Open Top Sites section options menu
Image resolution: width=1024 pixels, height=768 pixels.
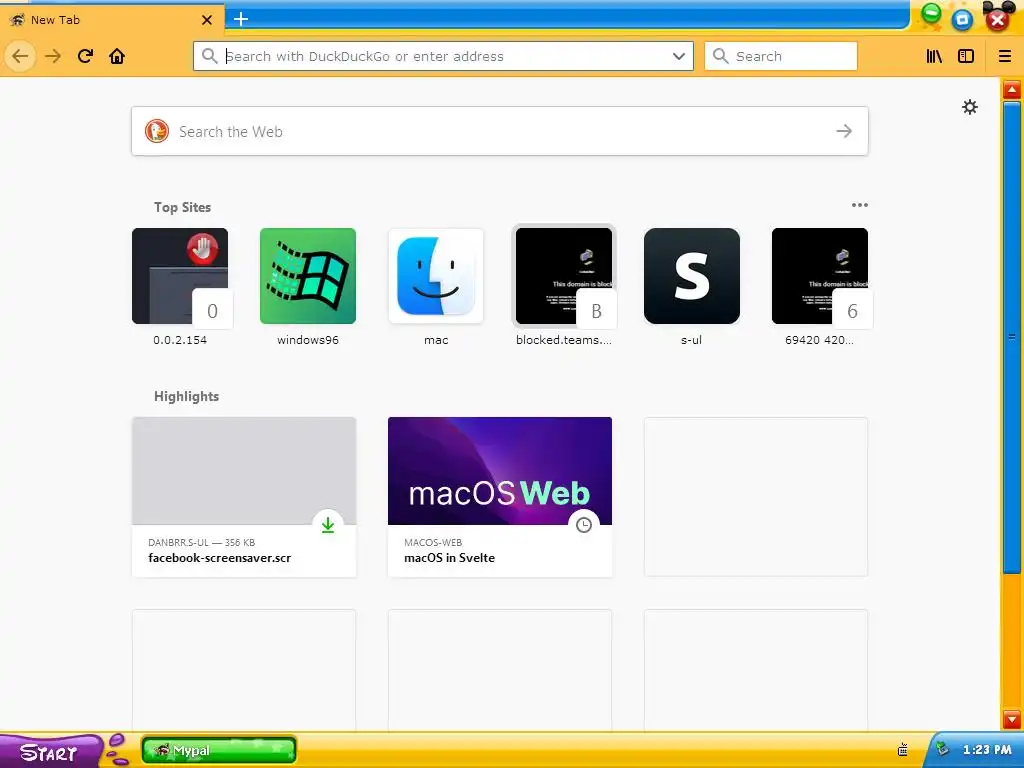click(859, 205)
